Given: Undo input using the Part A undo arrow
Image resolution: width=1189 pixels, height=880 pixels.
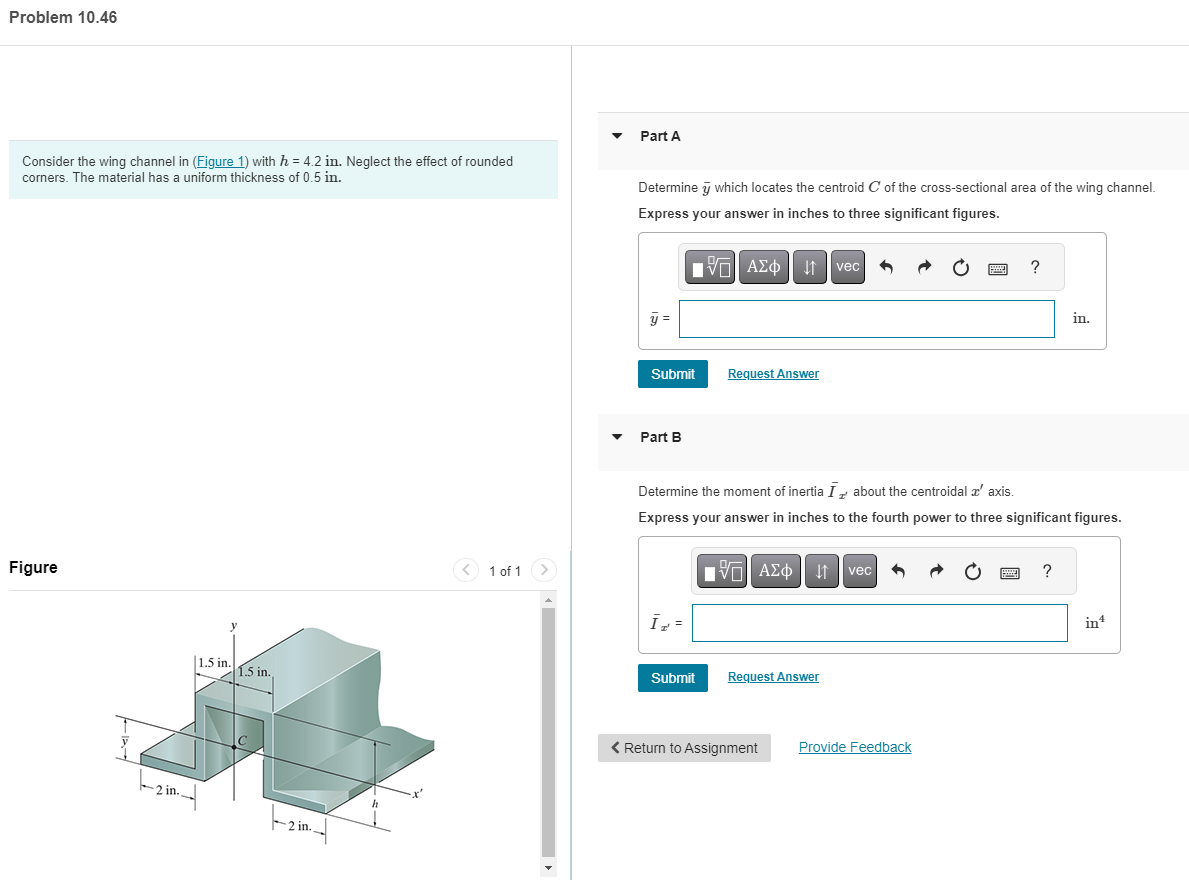Looking at the screenshot, I should pos(887,267).
